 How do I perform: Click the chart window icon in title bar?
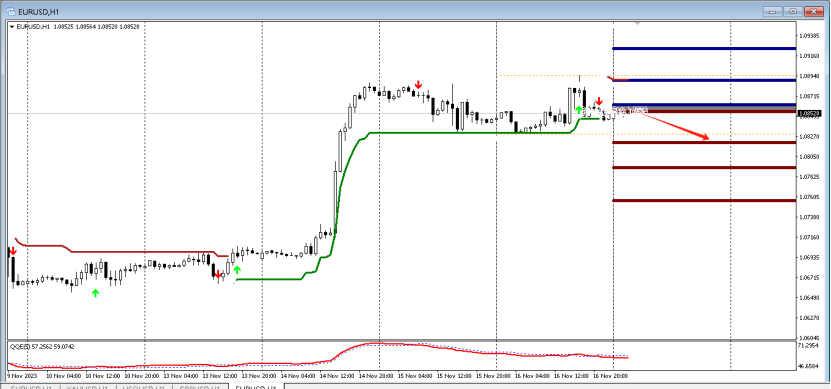pyautogui.click(x=10, y=11)
